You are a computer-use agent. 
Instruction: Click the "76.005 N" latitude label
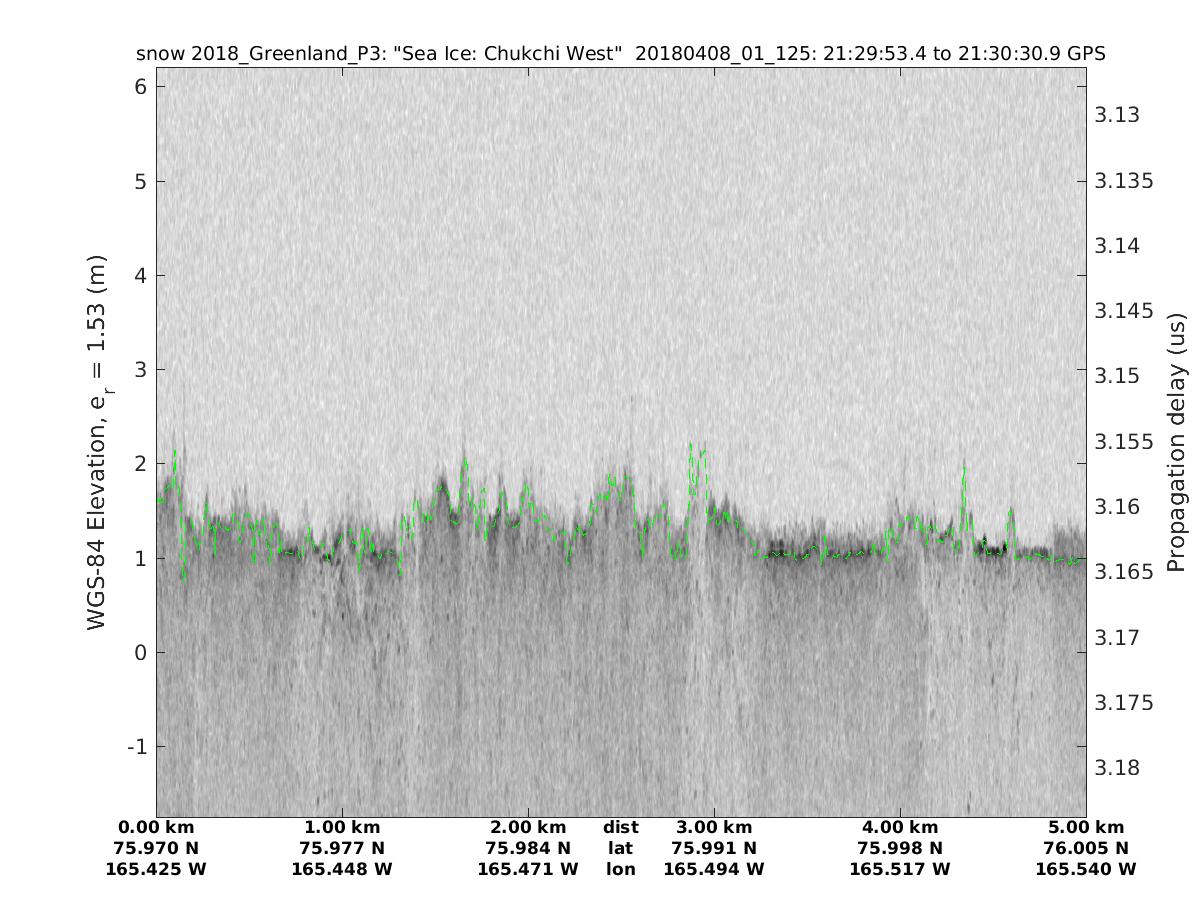(x=1086, y=848)
